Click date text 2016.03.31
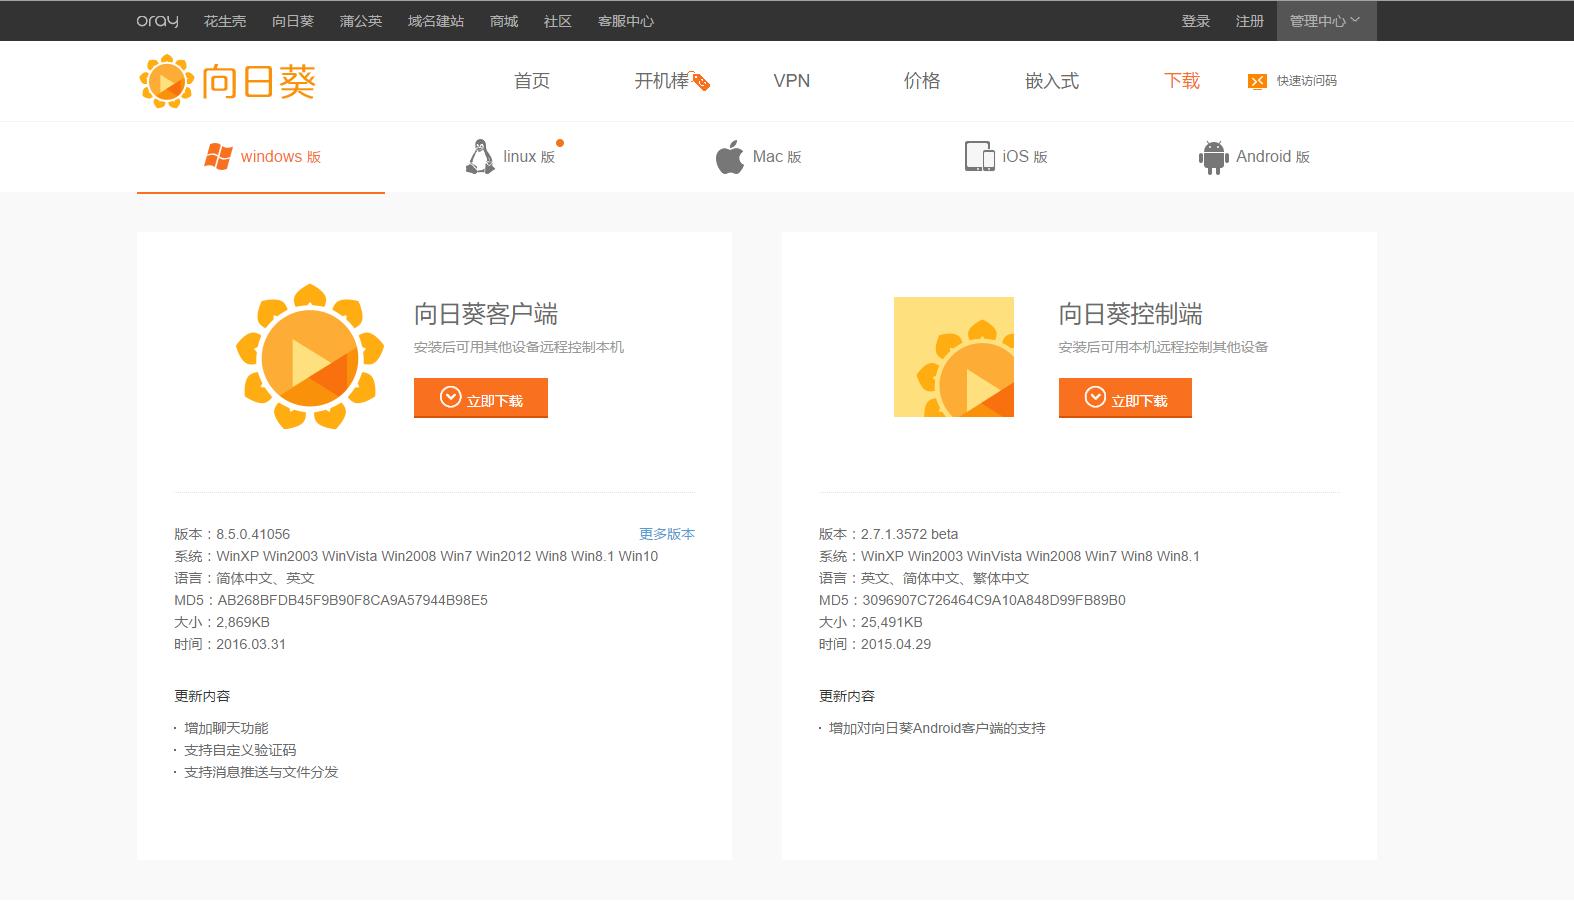 pos(251,644)
